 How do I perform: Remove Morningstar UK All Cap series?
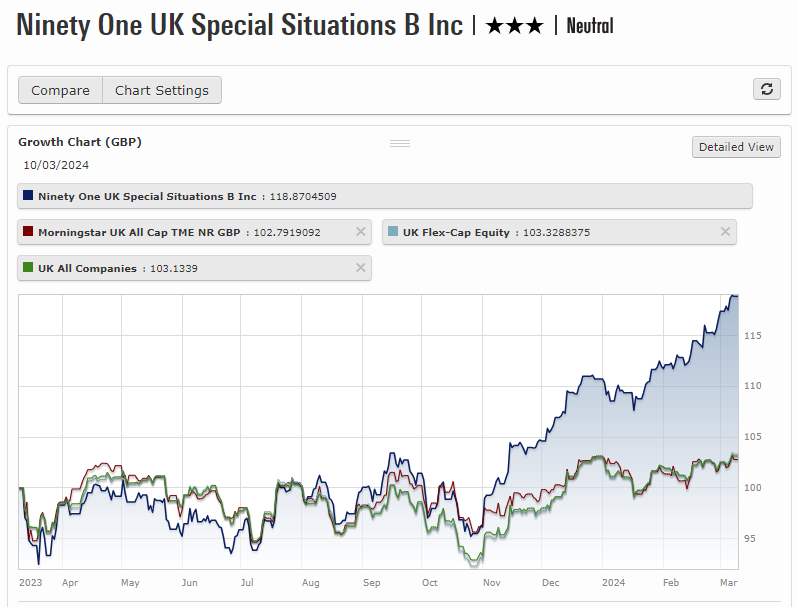click(x=361, y=232)
